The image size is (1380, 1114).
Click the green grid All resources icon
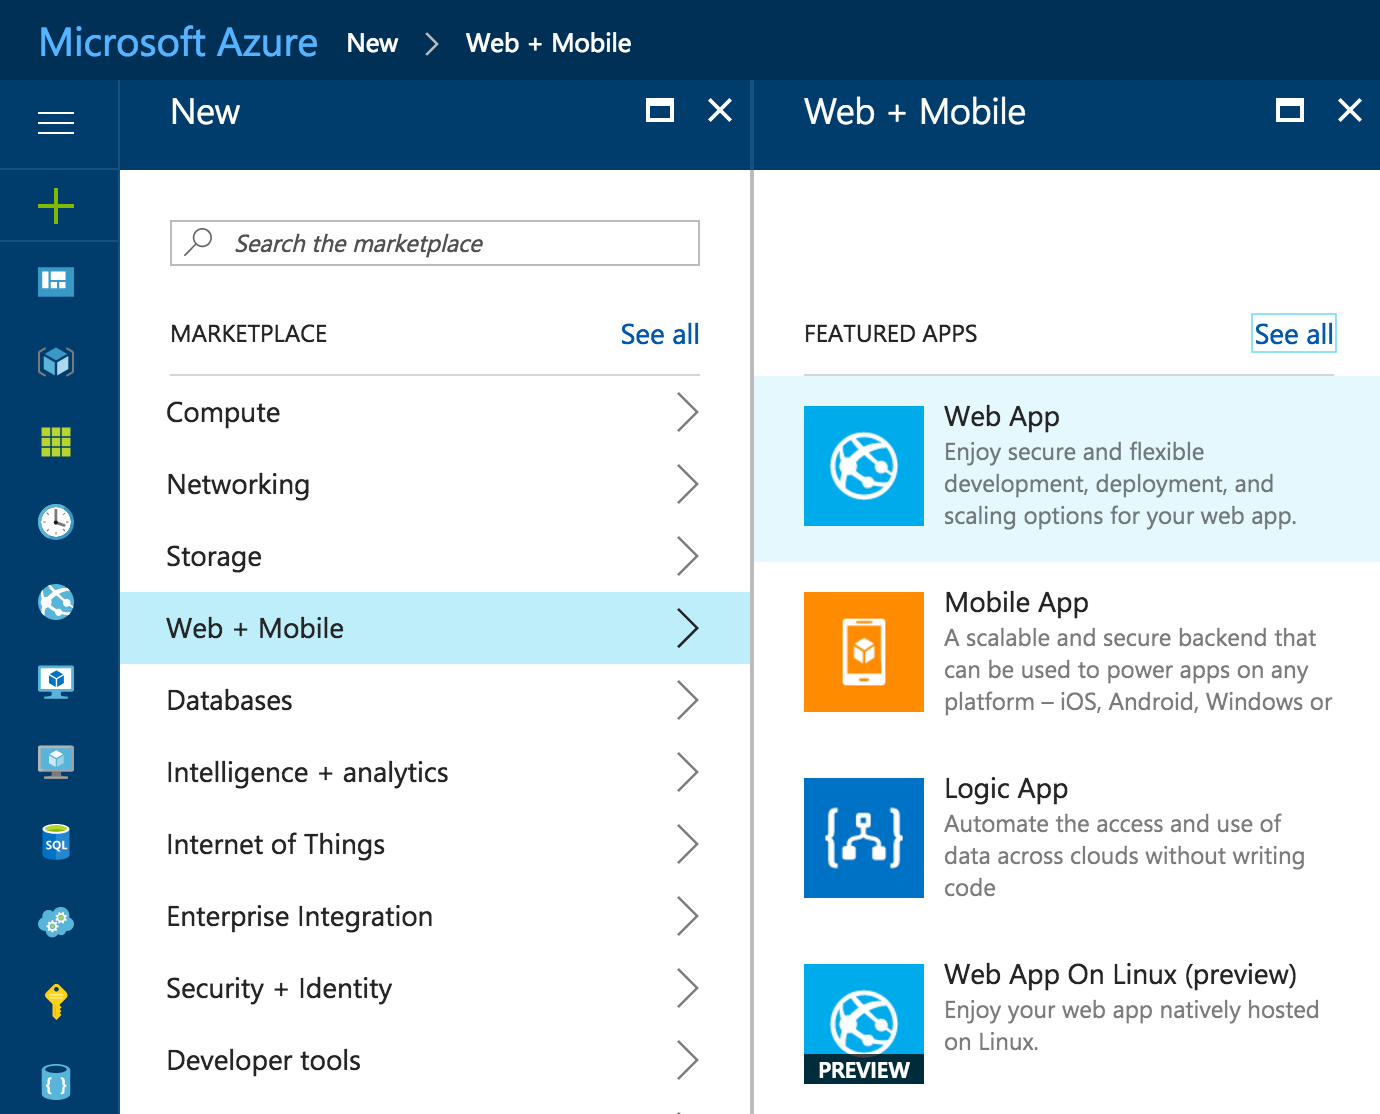[56, 441]
